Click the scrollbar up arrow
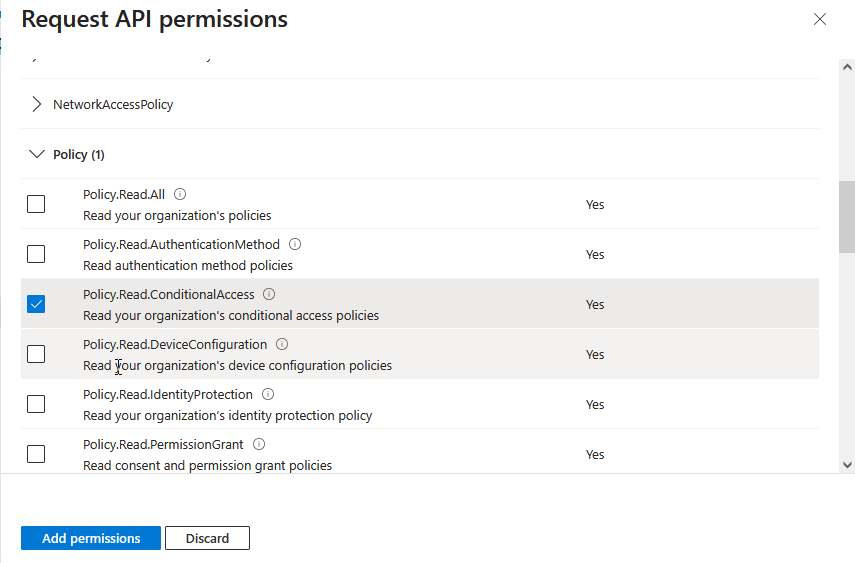This screenshot has width=855, height=563. pos(847,66)
